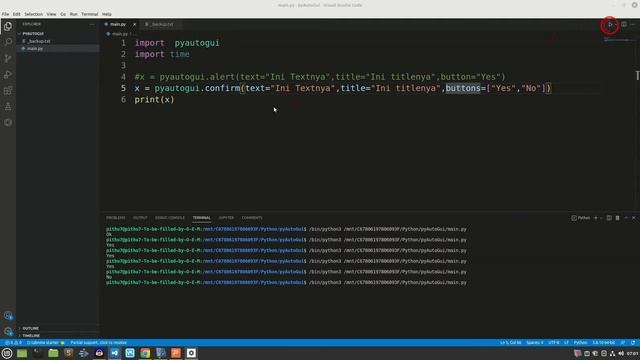Viewport: 640px width, 360px height.
Task: Click errors and warnings count in status bar
Action: pyautogui.click(x=12, y=343)
